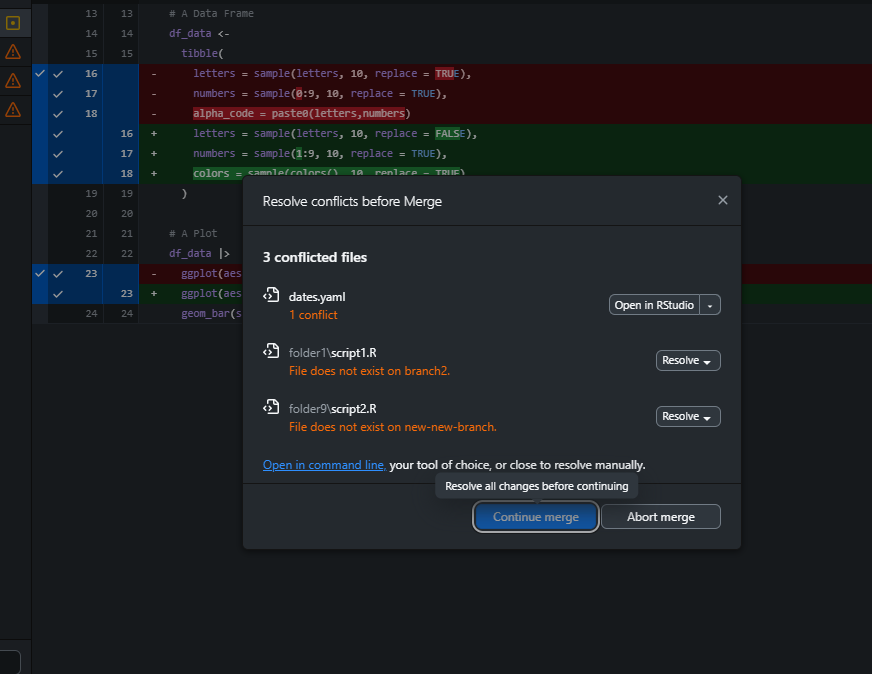Click the script2.R conflicted file icon
The height and width of the screenshot is (674, 872).
tap(270, 407)
